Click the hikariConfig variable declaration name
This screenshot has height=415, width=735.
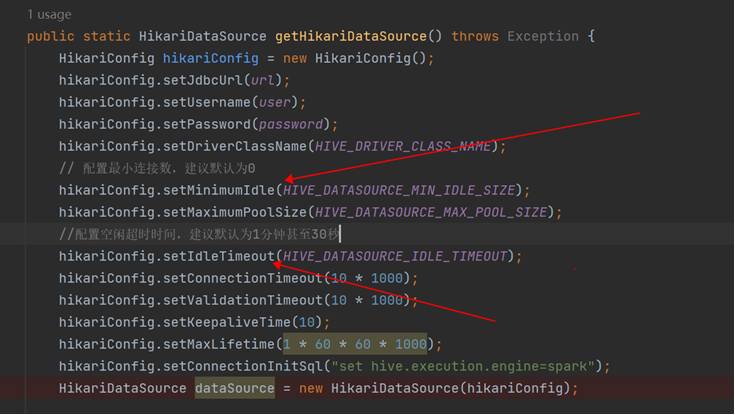[210, 58]
